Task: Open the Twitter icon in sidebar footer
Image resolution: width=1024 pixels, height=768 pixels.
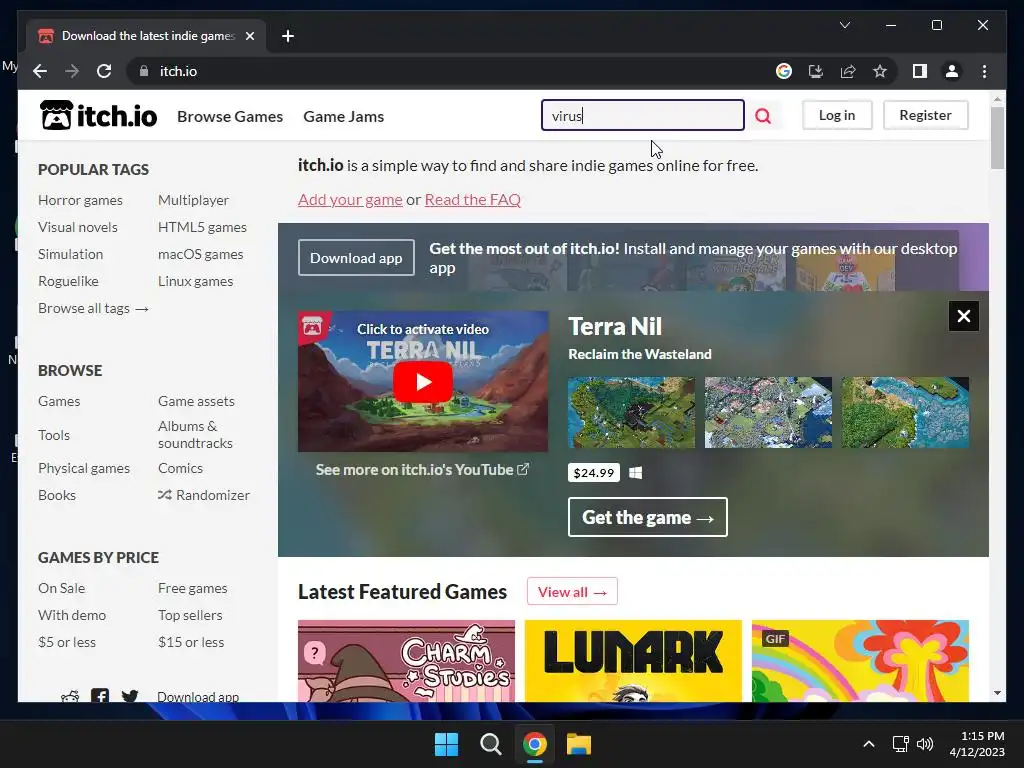Action: [130, 696]
